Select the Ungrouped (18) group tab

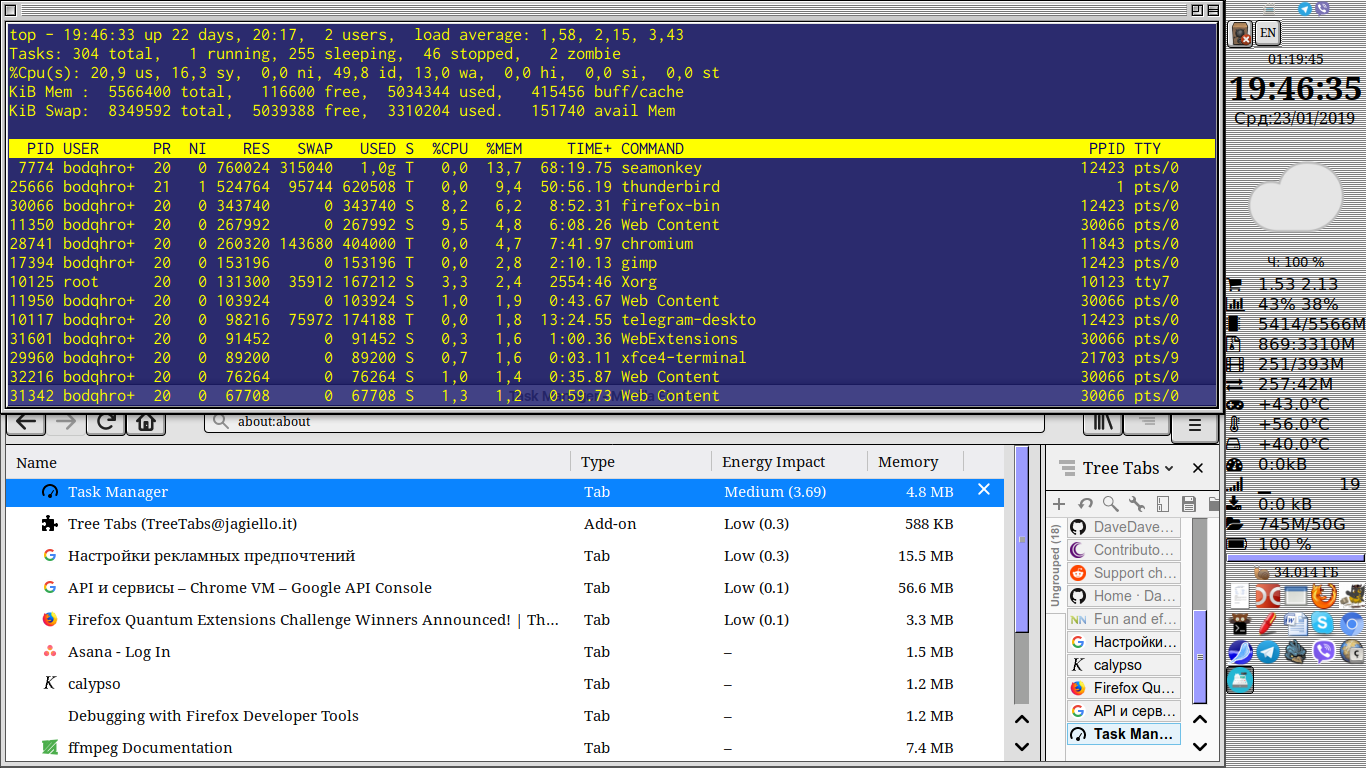[1055, 566]
